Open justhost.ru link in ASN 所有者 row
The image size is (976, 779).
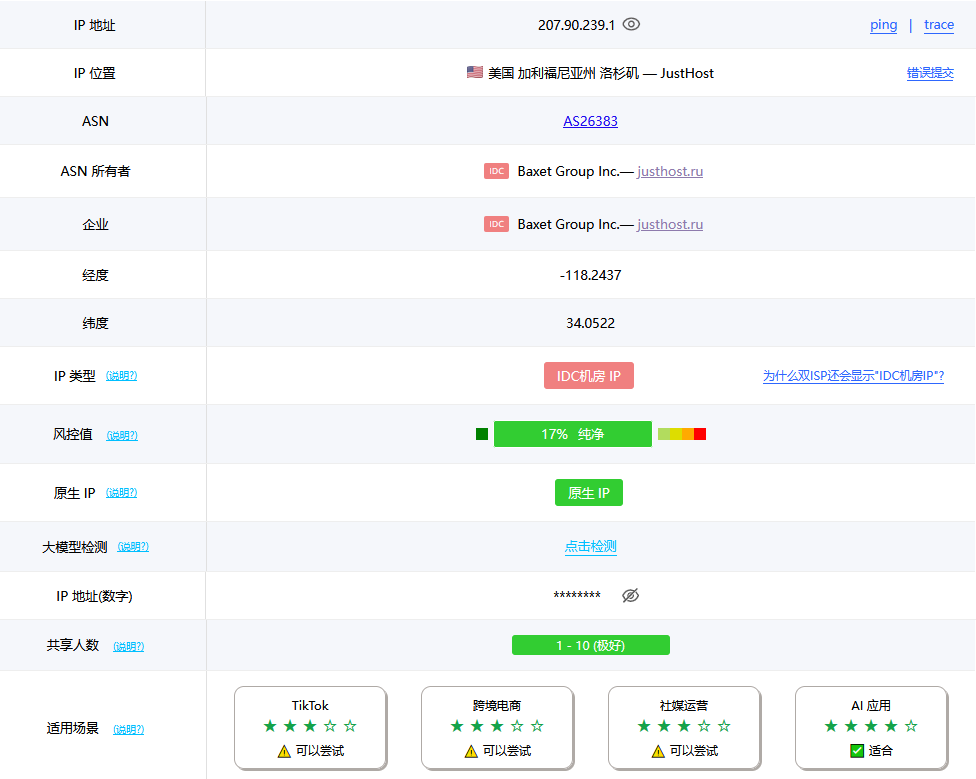[x=670, y=171]
